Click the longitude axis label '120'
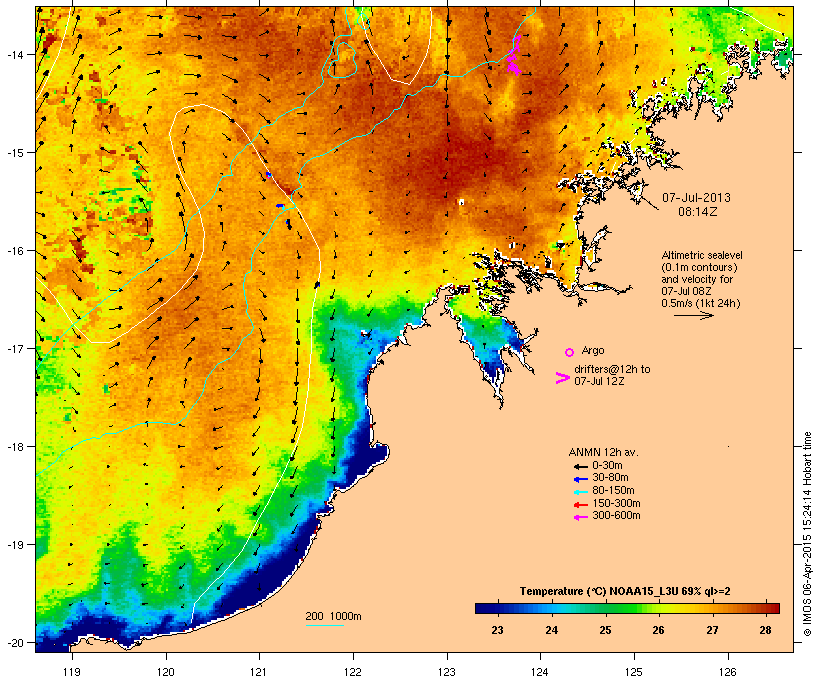Viewport: 820px width, 680px height. 166,672
